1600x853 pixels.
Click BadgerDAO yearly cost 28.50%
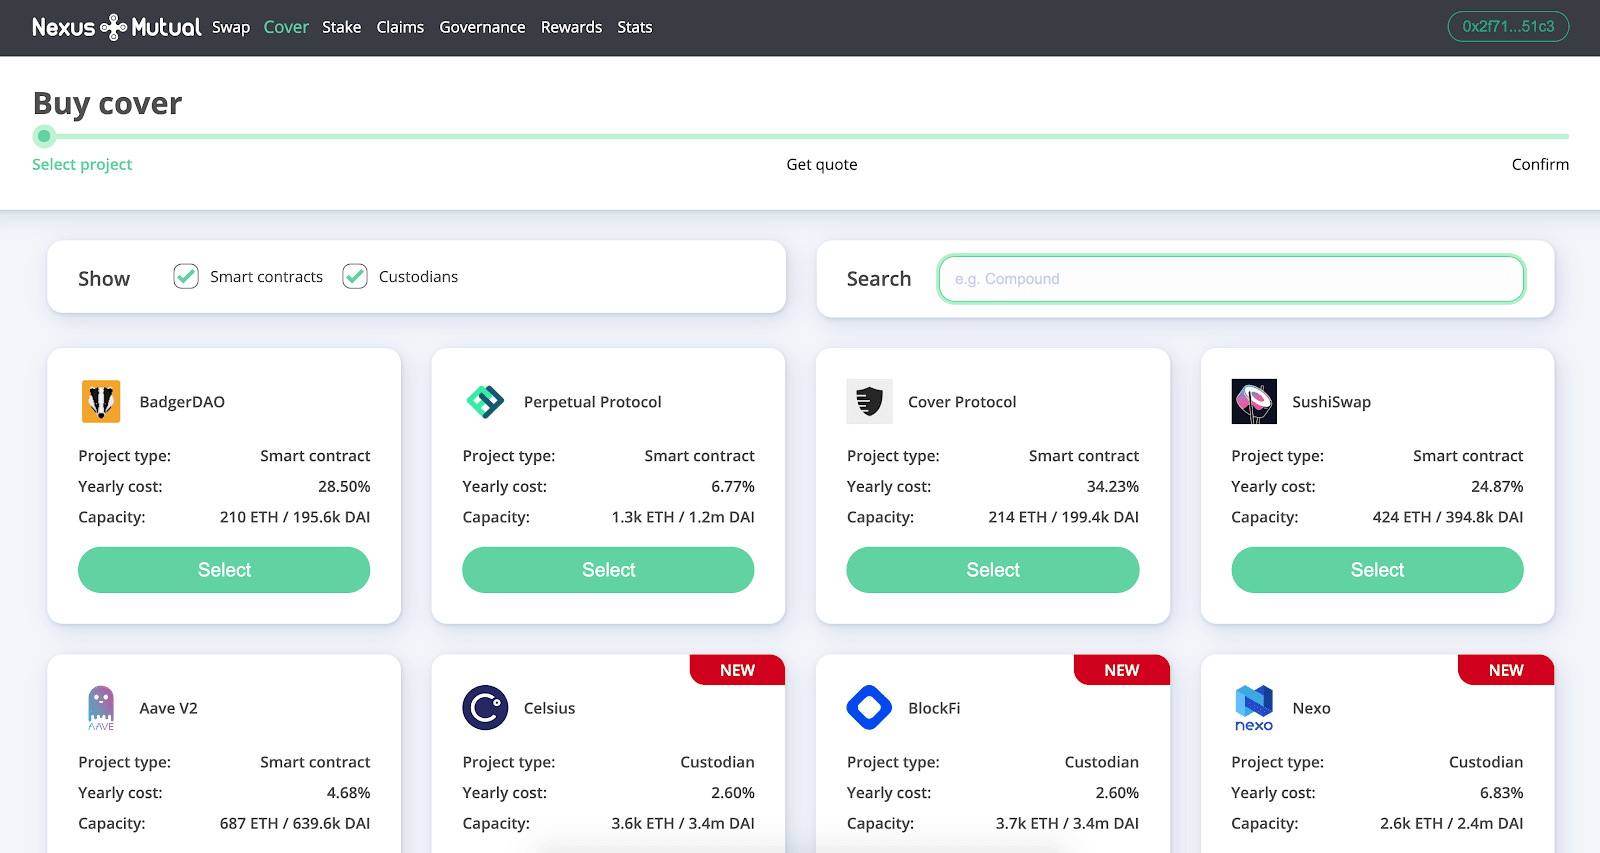[x=344, y=486]
